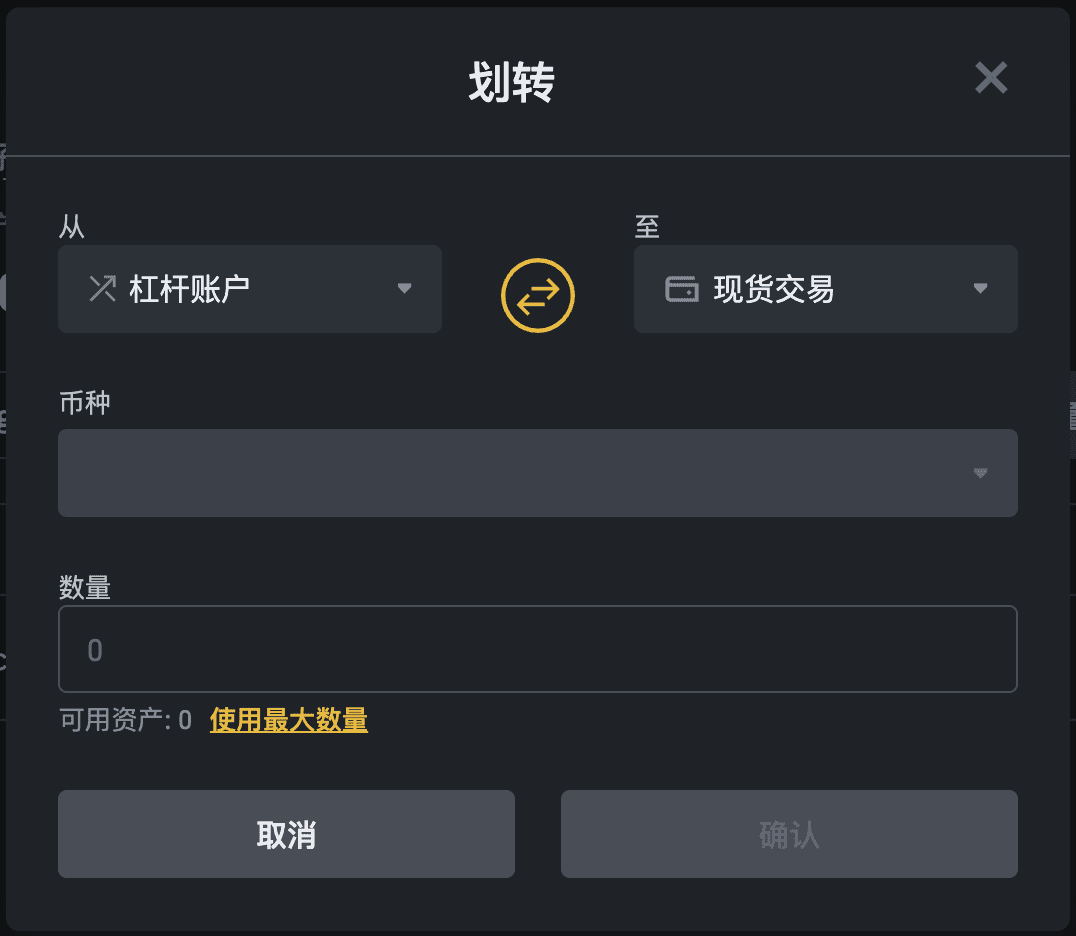Click the 划转 dialog title
The height and width of the screenshot is (936, 1076).
[x=513, y=82]
